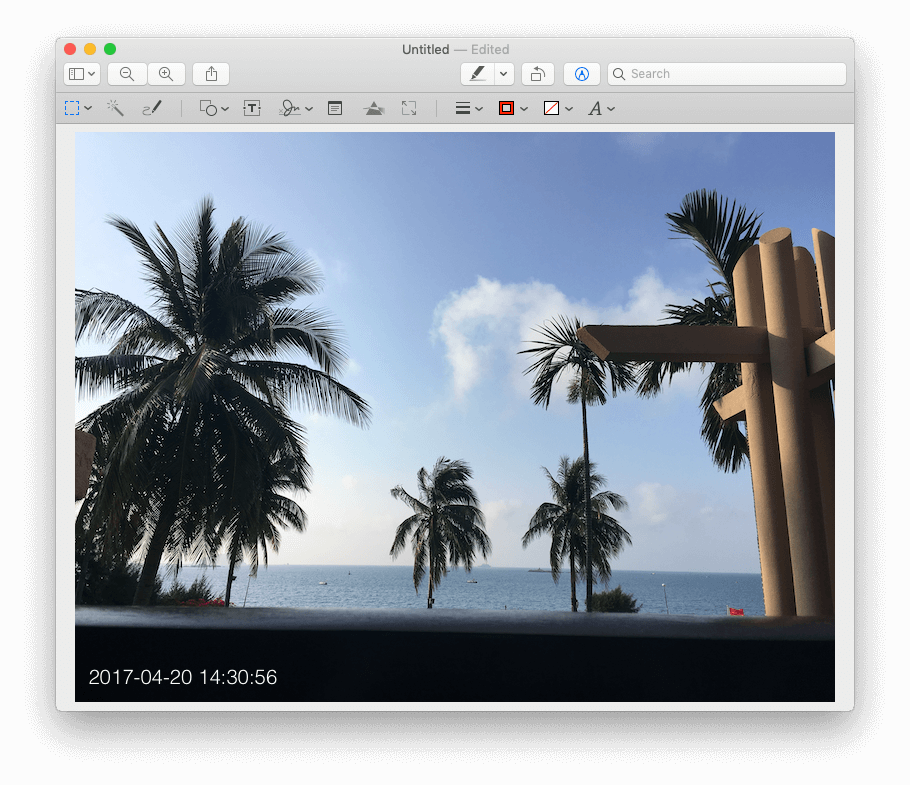Image resolution: width=910 pixels, height=785 pixels.
Task: Open the Adjust Size tool
Action: pos(408,107)
